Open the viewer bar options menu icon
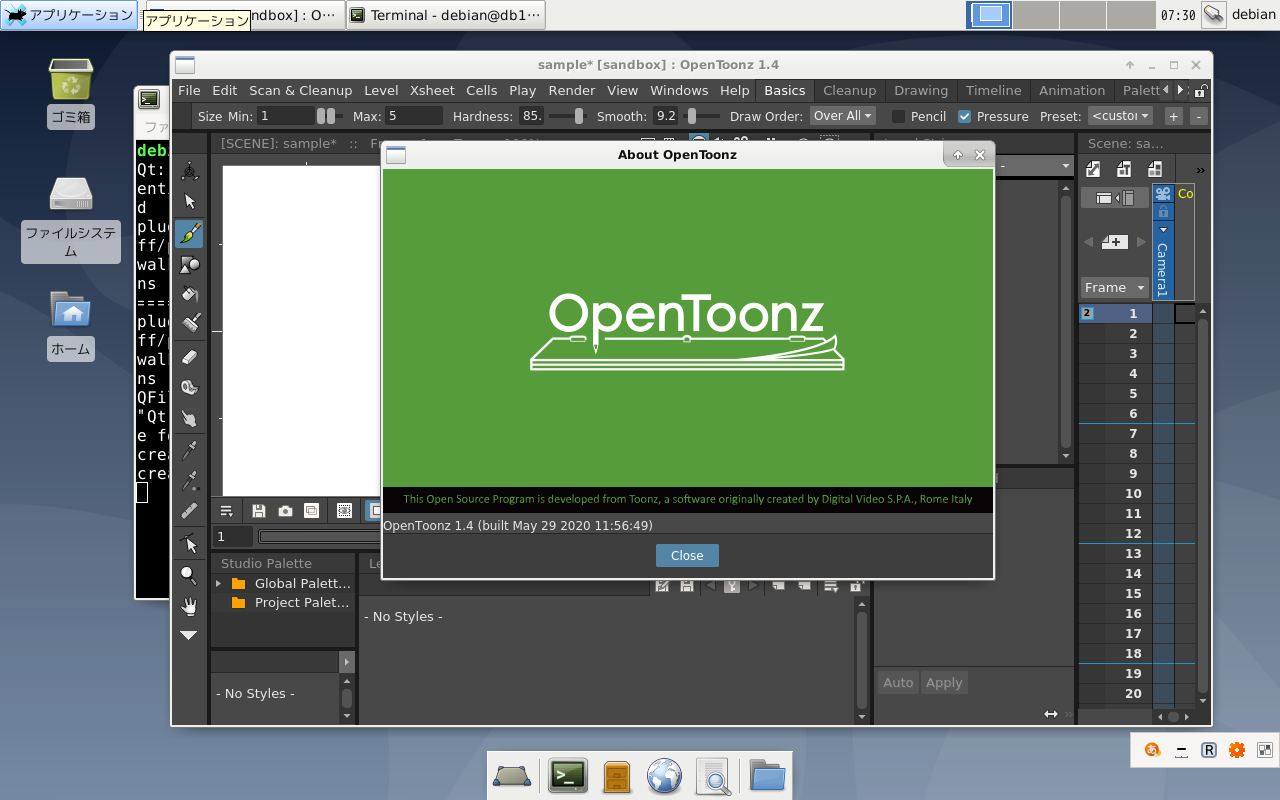The height and width of the screenshot is (800, 1280). (x=226, y=510)
